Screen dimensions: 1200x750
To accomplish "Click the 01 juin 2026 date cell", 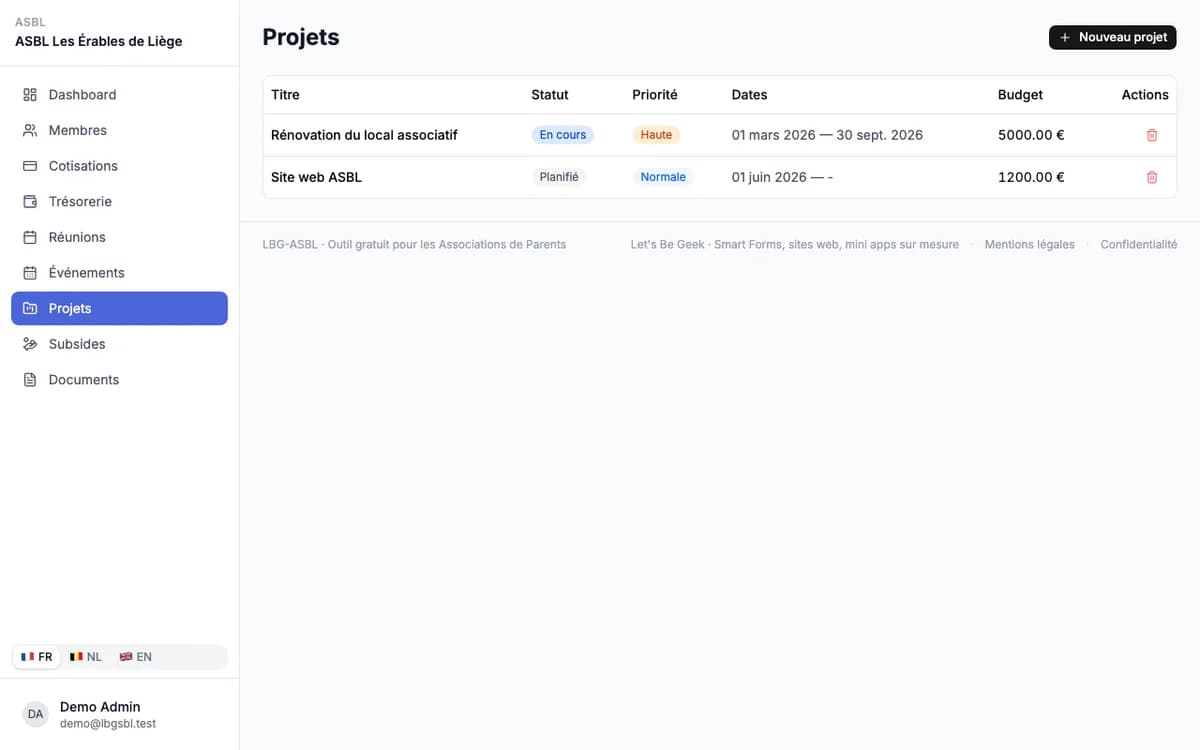I will pyautogui.click(x=782, y=177).
